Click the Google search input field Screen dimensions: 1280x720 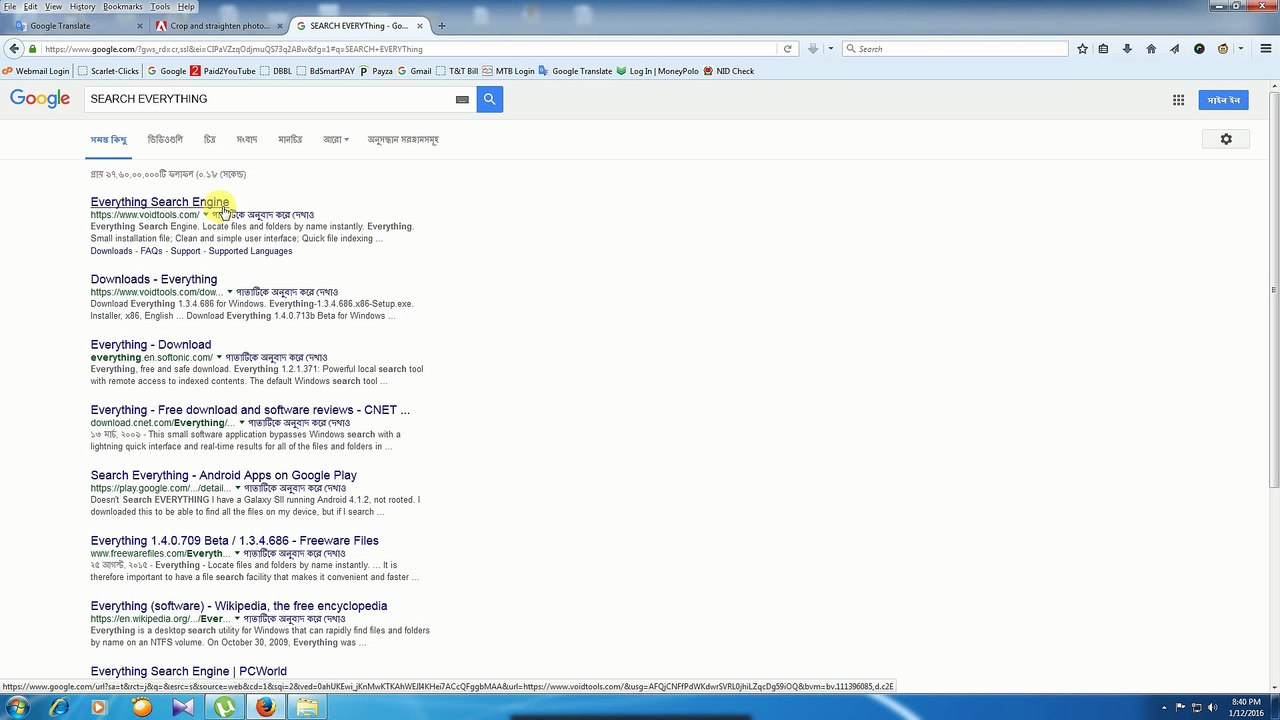click(x=270, y=99)
